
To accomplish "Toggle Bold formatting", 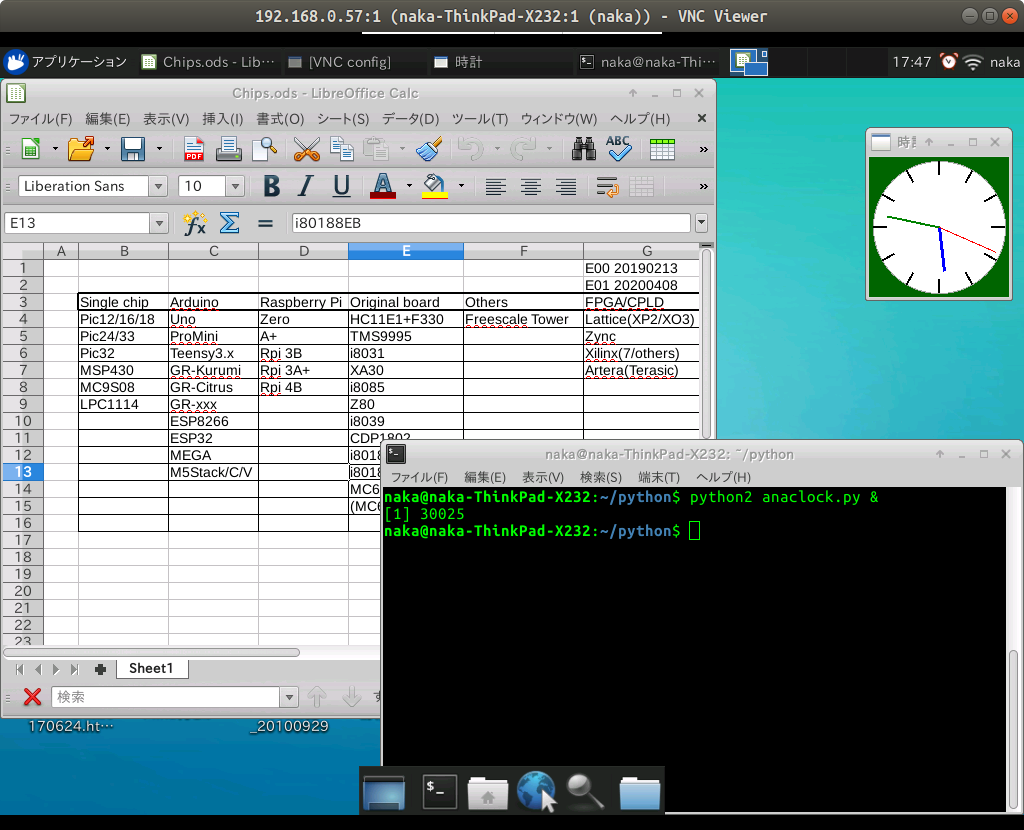I will [272, 187].
